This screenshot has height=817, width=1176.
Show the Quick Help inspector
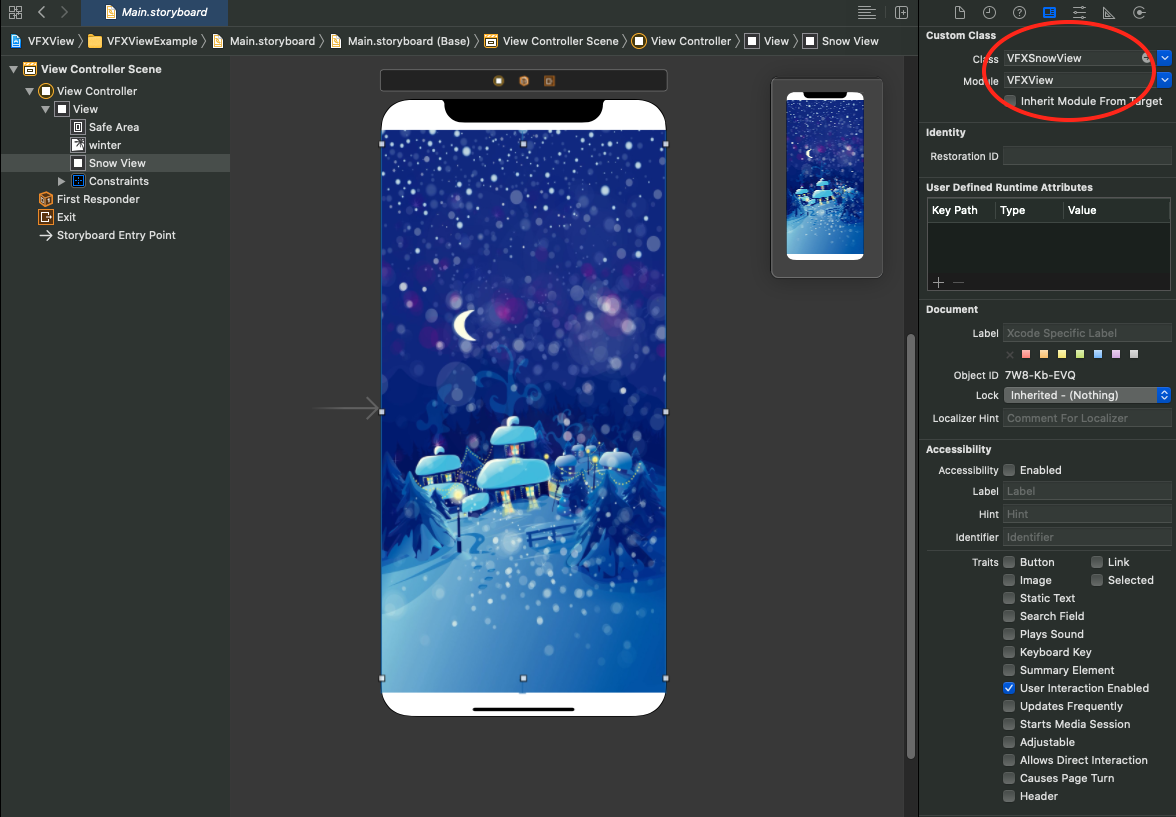1019,12
